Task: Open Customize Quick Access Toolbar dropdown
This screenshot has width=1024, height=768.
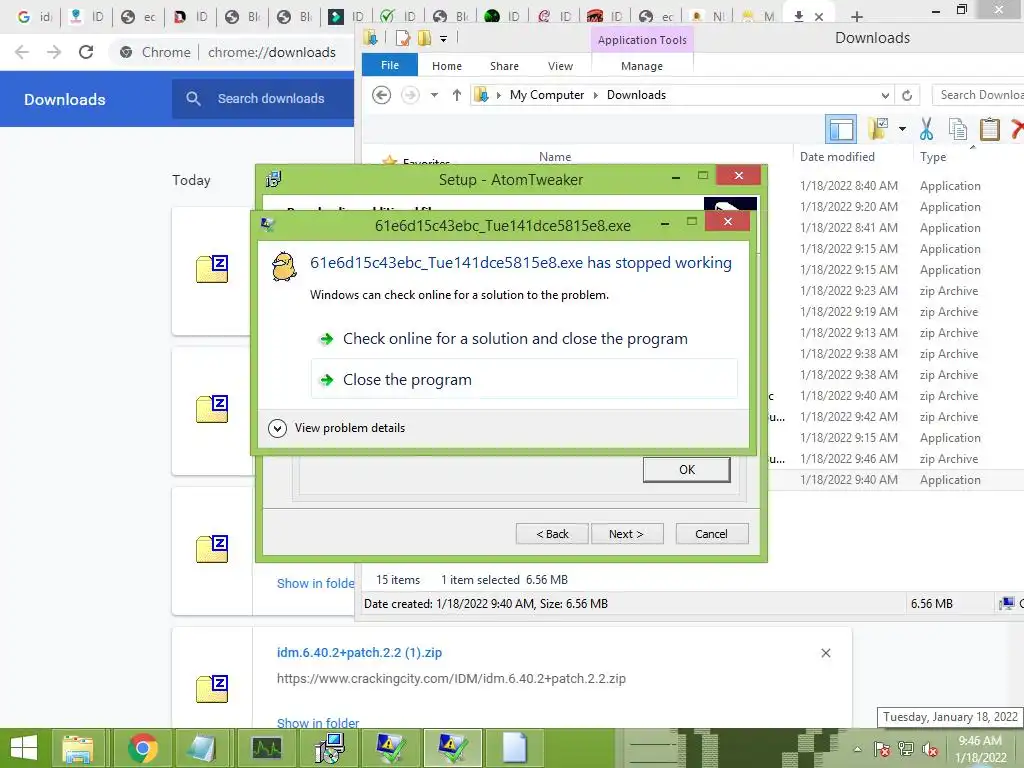Action: pos(443,39)
